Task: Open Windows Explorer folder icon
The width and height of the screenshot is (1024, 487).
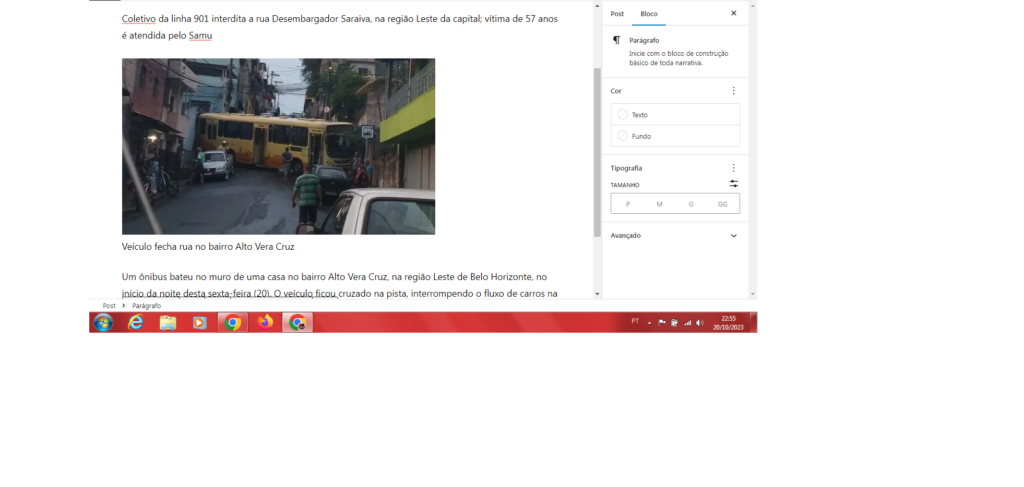Action: point(168,322)
